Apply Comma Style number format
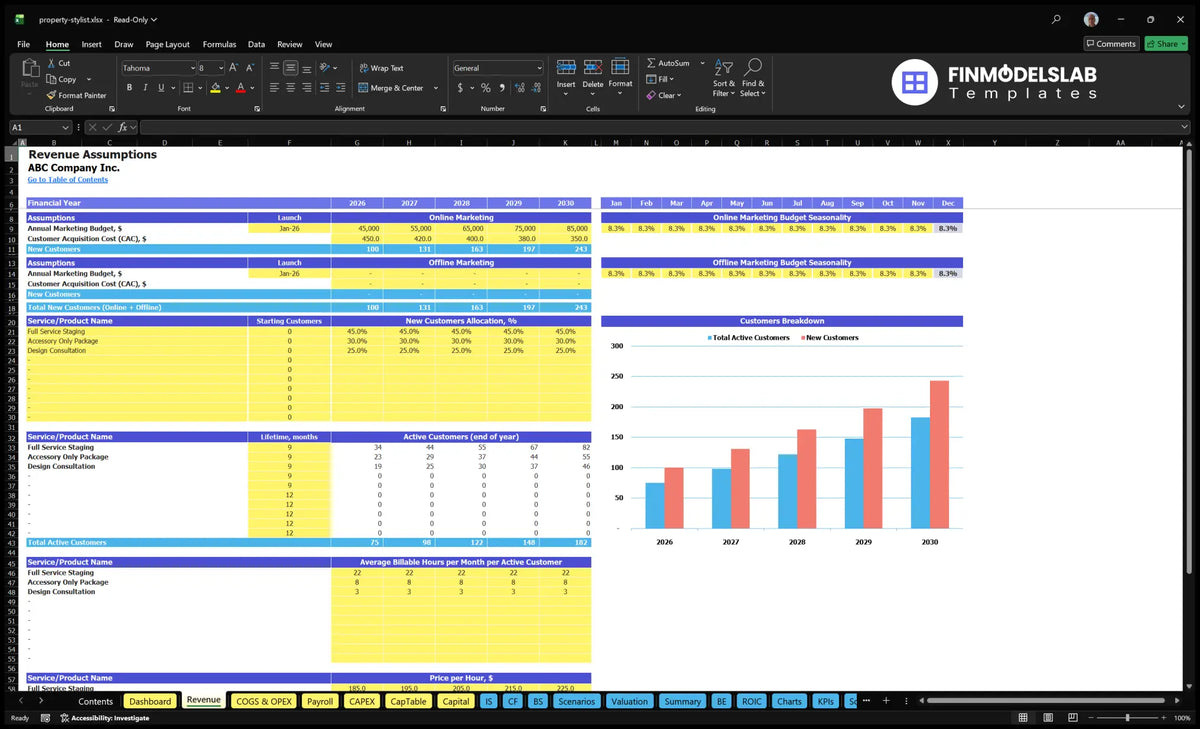 [x=501, y=88]
